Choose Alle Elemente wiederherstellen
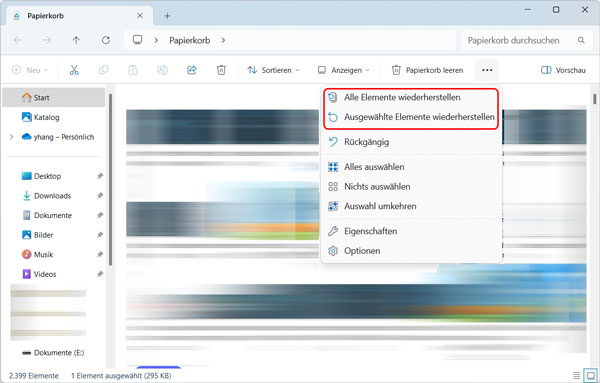Image resolution: width=600 pixels, height=383 pixels. click(x=411, y=97)
